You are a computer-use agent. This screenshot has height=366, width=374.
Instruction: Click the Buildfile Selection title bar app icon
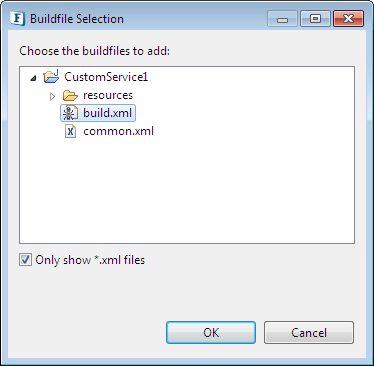17,18
